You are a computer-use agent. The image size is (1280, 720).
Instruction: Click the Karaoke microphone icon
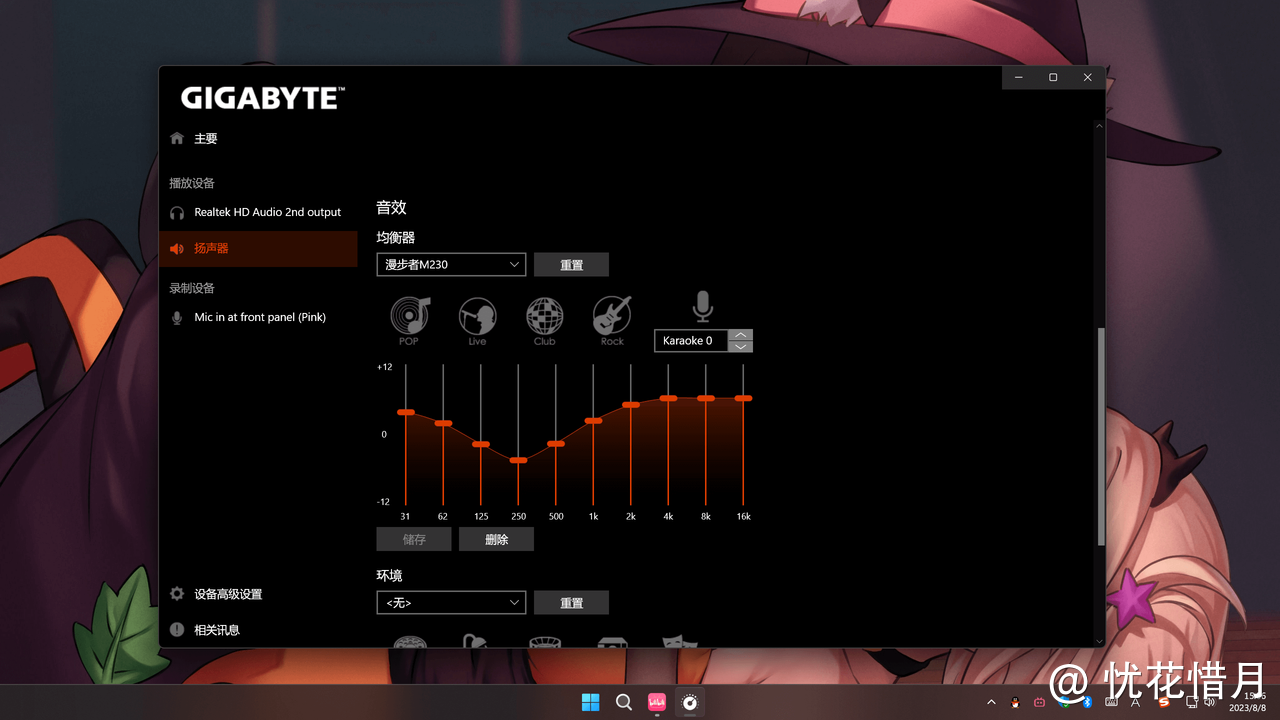coord(703,307)
